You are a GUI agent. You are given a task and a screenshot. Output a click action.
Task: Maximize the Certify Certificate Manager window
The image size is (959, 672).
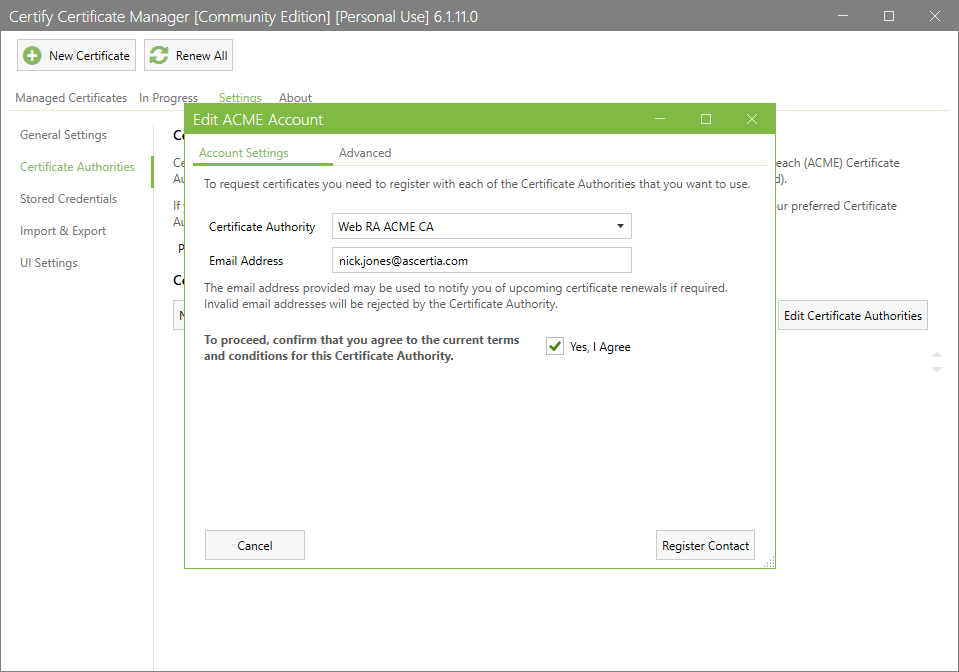point(889,16)
